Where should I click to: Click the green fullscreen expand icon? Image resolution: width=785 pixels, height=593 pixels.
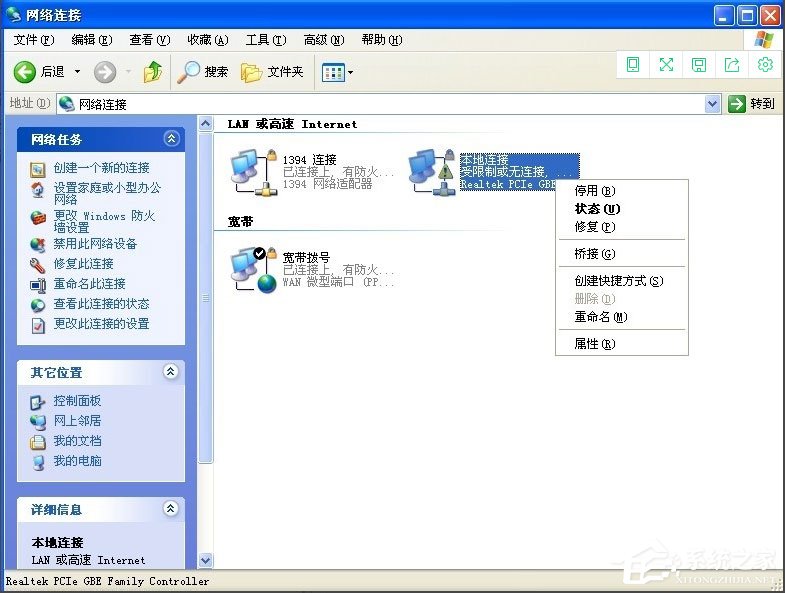click(x=666, y=65)
